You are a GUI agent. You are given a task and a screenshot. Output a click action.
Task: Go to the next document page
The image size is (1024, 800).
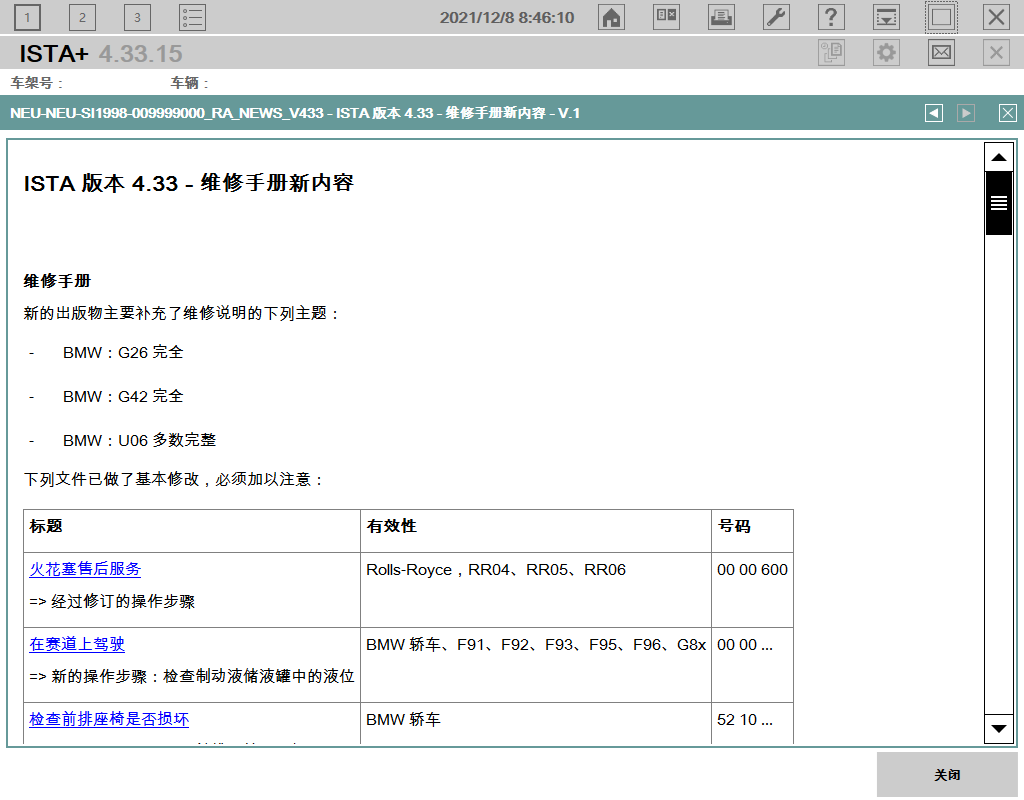pyautogui.click(x=966, y=113)
